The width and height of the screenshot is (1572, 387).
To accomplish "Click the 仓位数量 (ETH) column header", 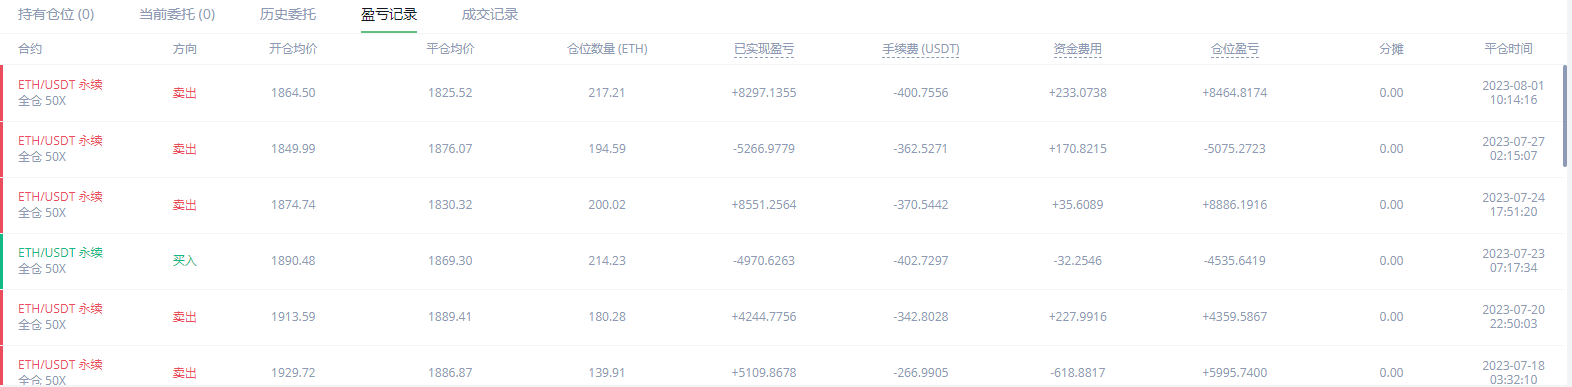I will point(607,49).
